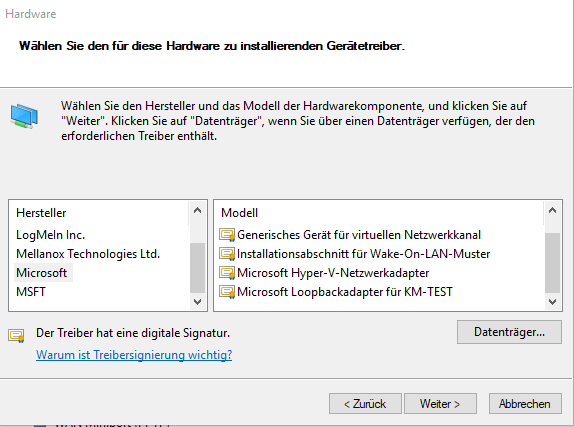
Task: Click the digital signature certificate icon
Action: click(16, 335)
